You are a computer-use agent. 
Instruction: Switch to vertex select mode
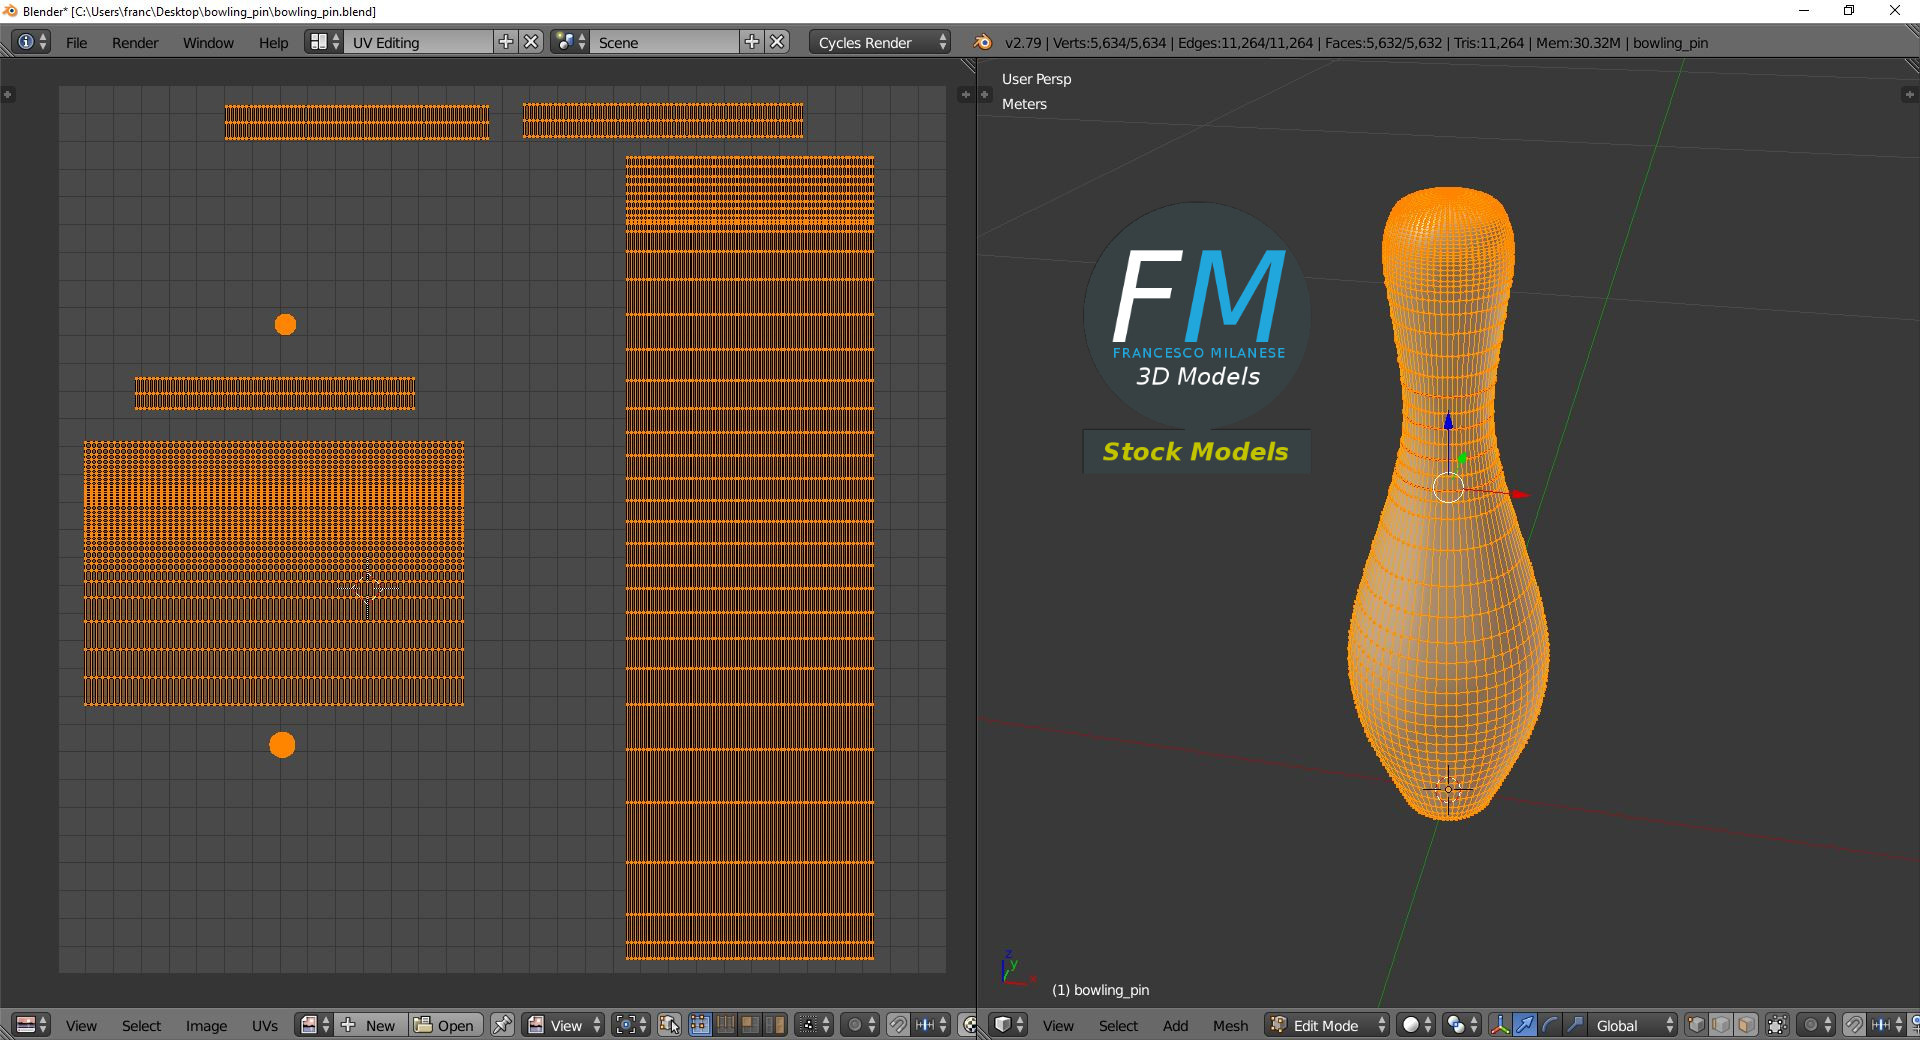1696,1025
